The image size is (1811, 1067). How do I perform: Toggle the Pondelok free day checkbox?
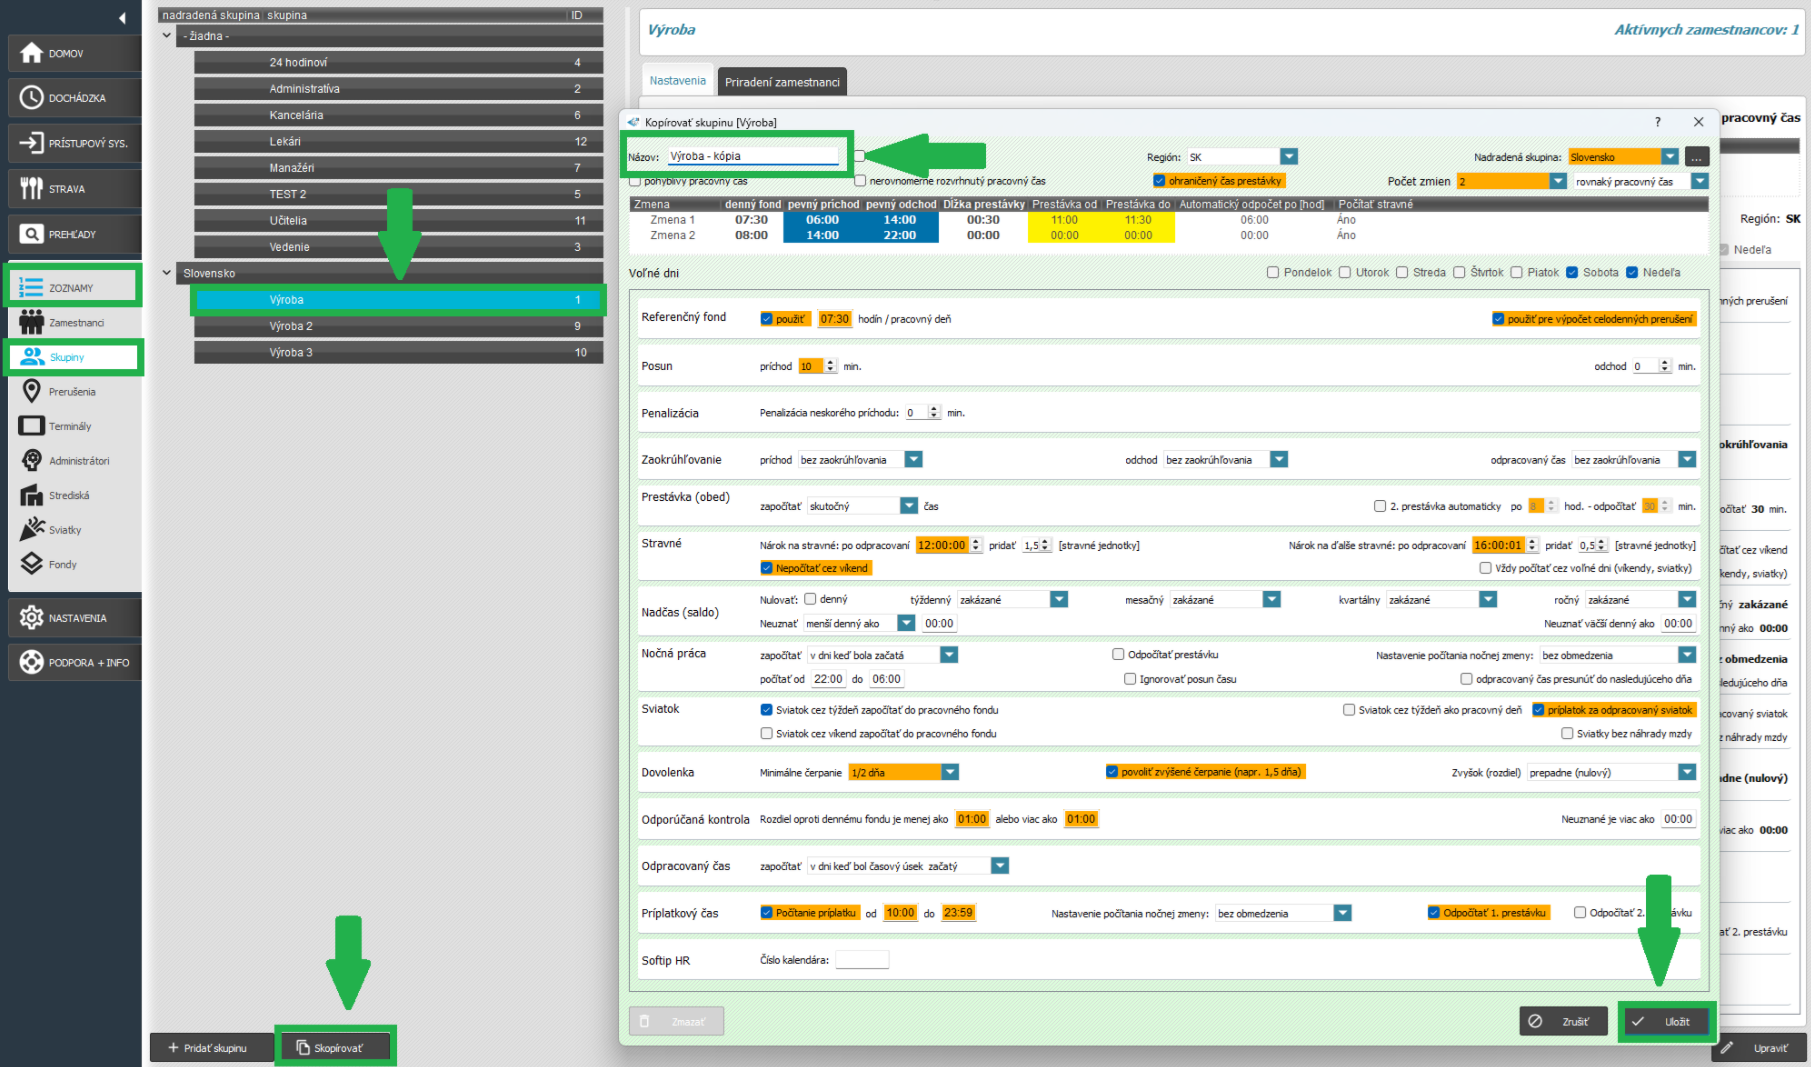click(1273, 272)
